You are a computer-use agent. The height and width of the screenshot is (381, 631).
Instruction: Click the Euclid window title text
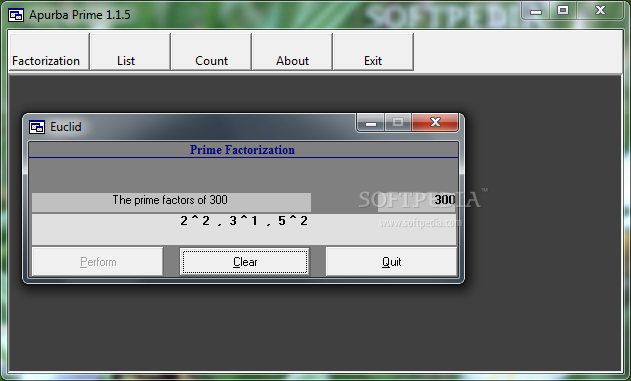(x=66, y=127)
